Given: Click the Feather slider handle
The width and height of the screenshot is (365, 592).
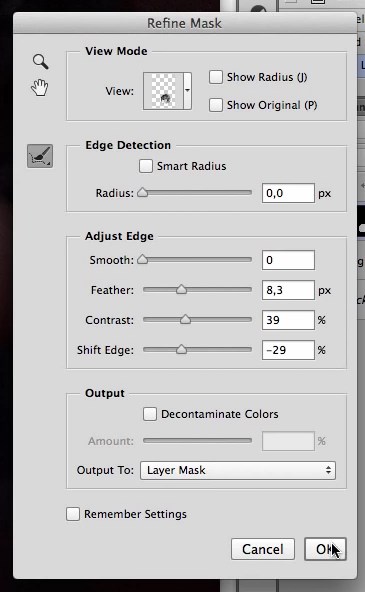Looking at the screenshot, I should (182, 290).
